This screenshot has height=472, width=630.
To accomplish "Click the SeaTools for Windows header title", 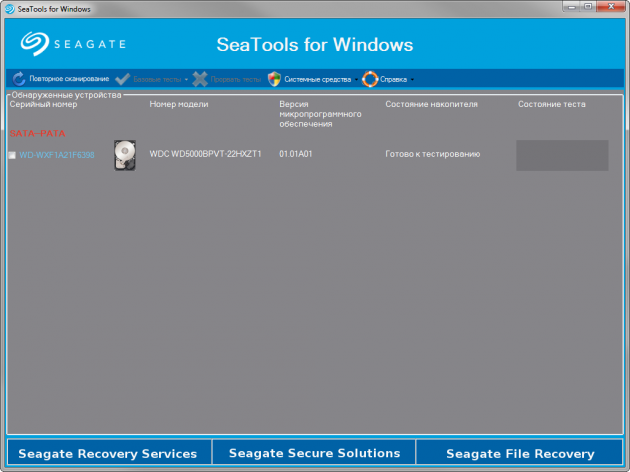I will pyautogui.click(x=315, y=44).
